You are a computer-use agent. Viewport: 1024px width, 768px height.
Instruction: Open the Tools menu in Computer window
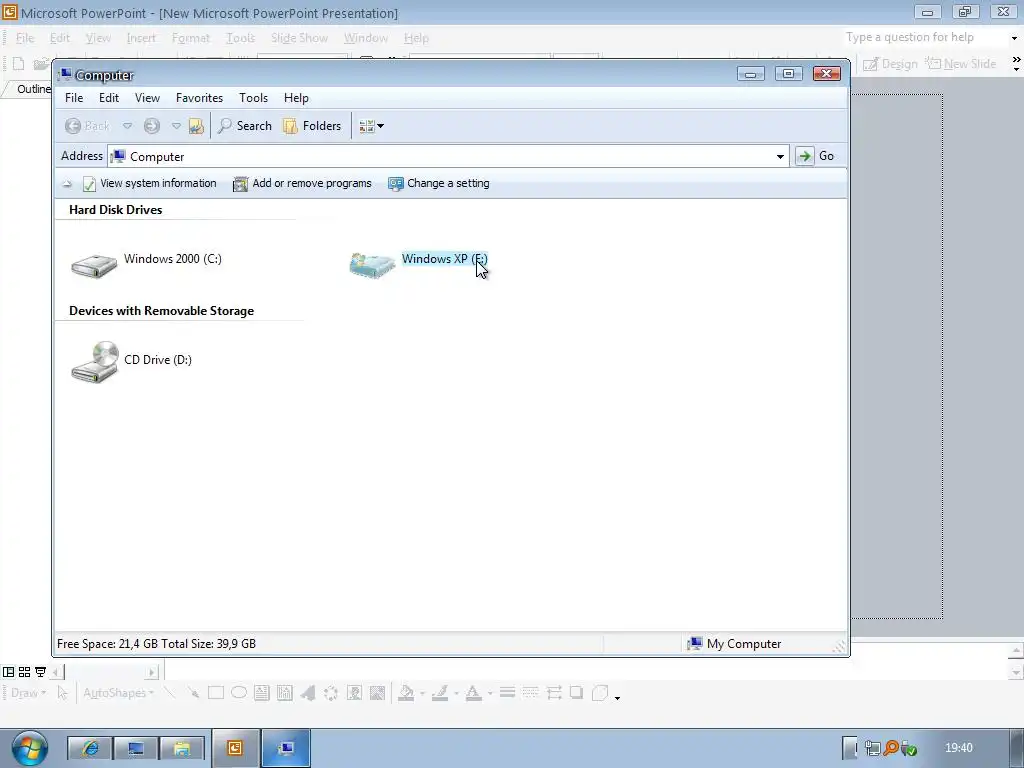point(253,98)
